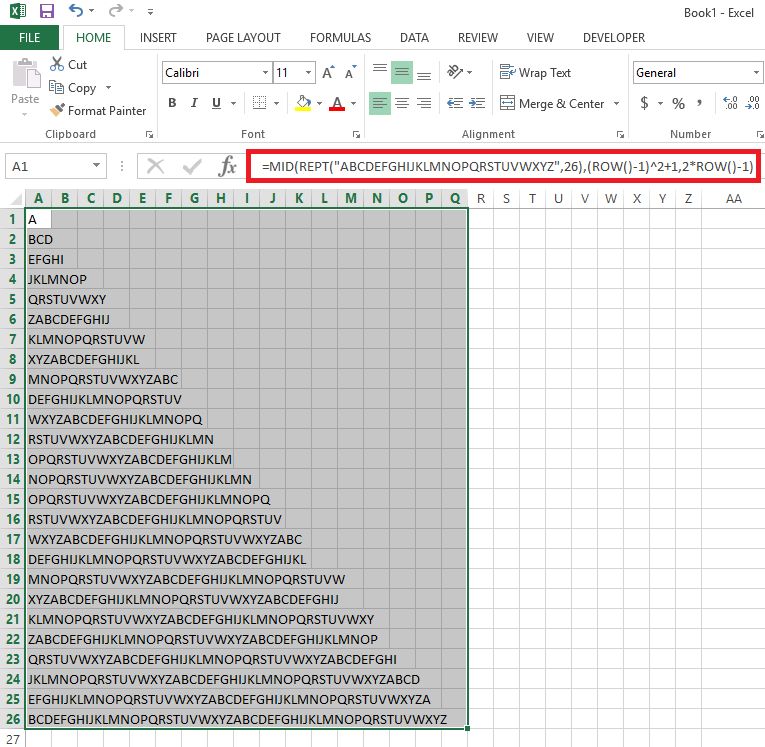This screenshot has width=765, height=747.
Task: Toggle Align Left
Action: (380, 103)
